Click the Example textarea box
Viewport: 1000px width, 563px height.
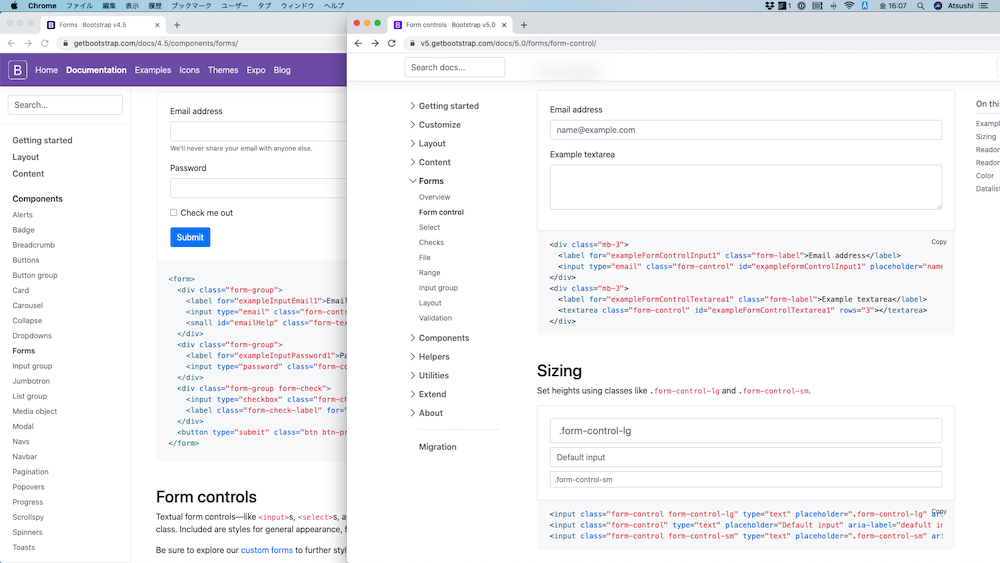(x=746, y=187)
